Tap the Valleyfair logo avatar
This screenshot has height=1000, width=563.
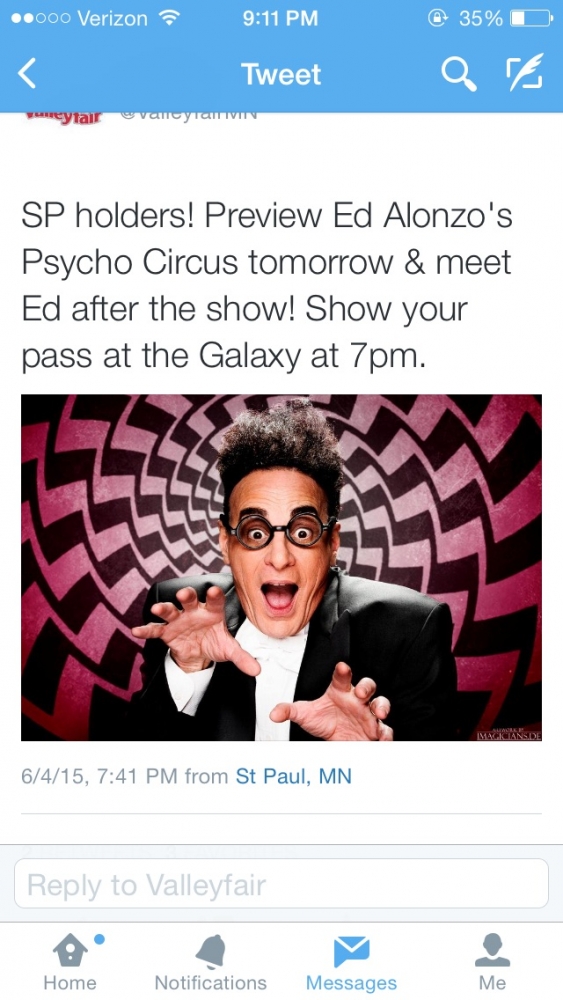[63, 119]
